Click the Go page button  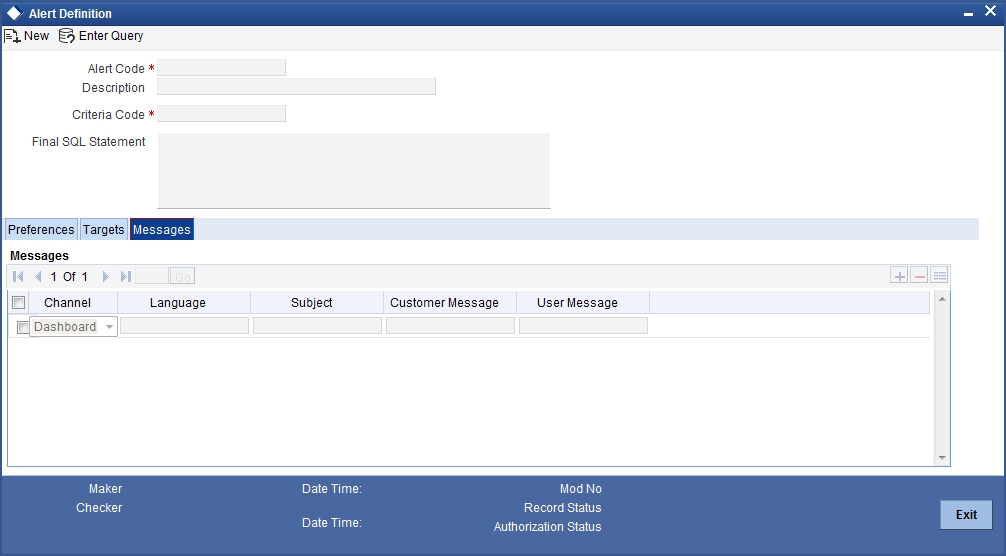pyautogui.click(x=183, y=276)
